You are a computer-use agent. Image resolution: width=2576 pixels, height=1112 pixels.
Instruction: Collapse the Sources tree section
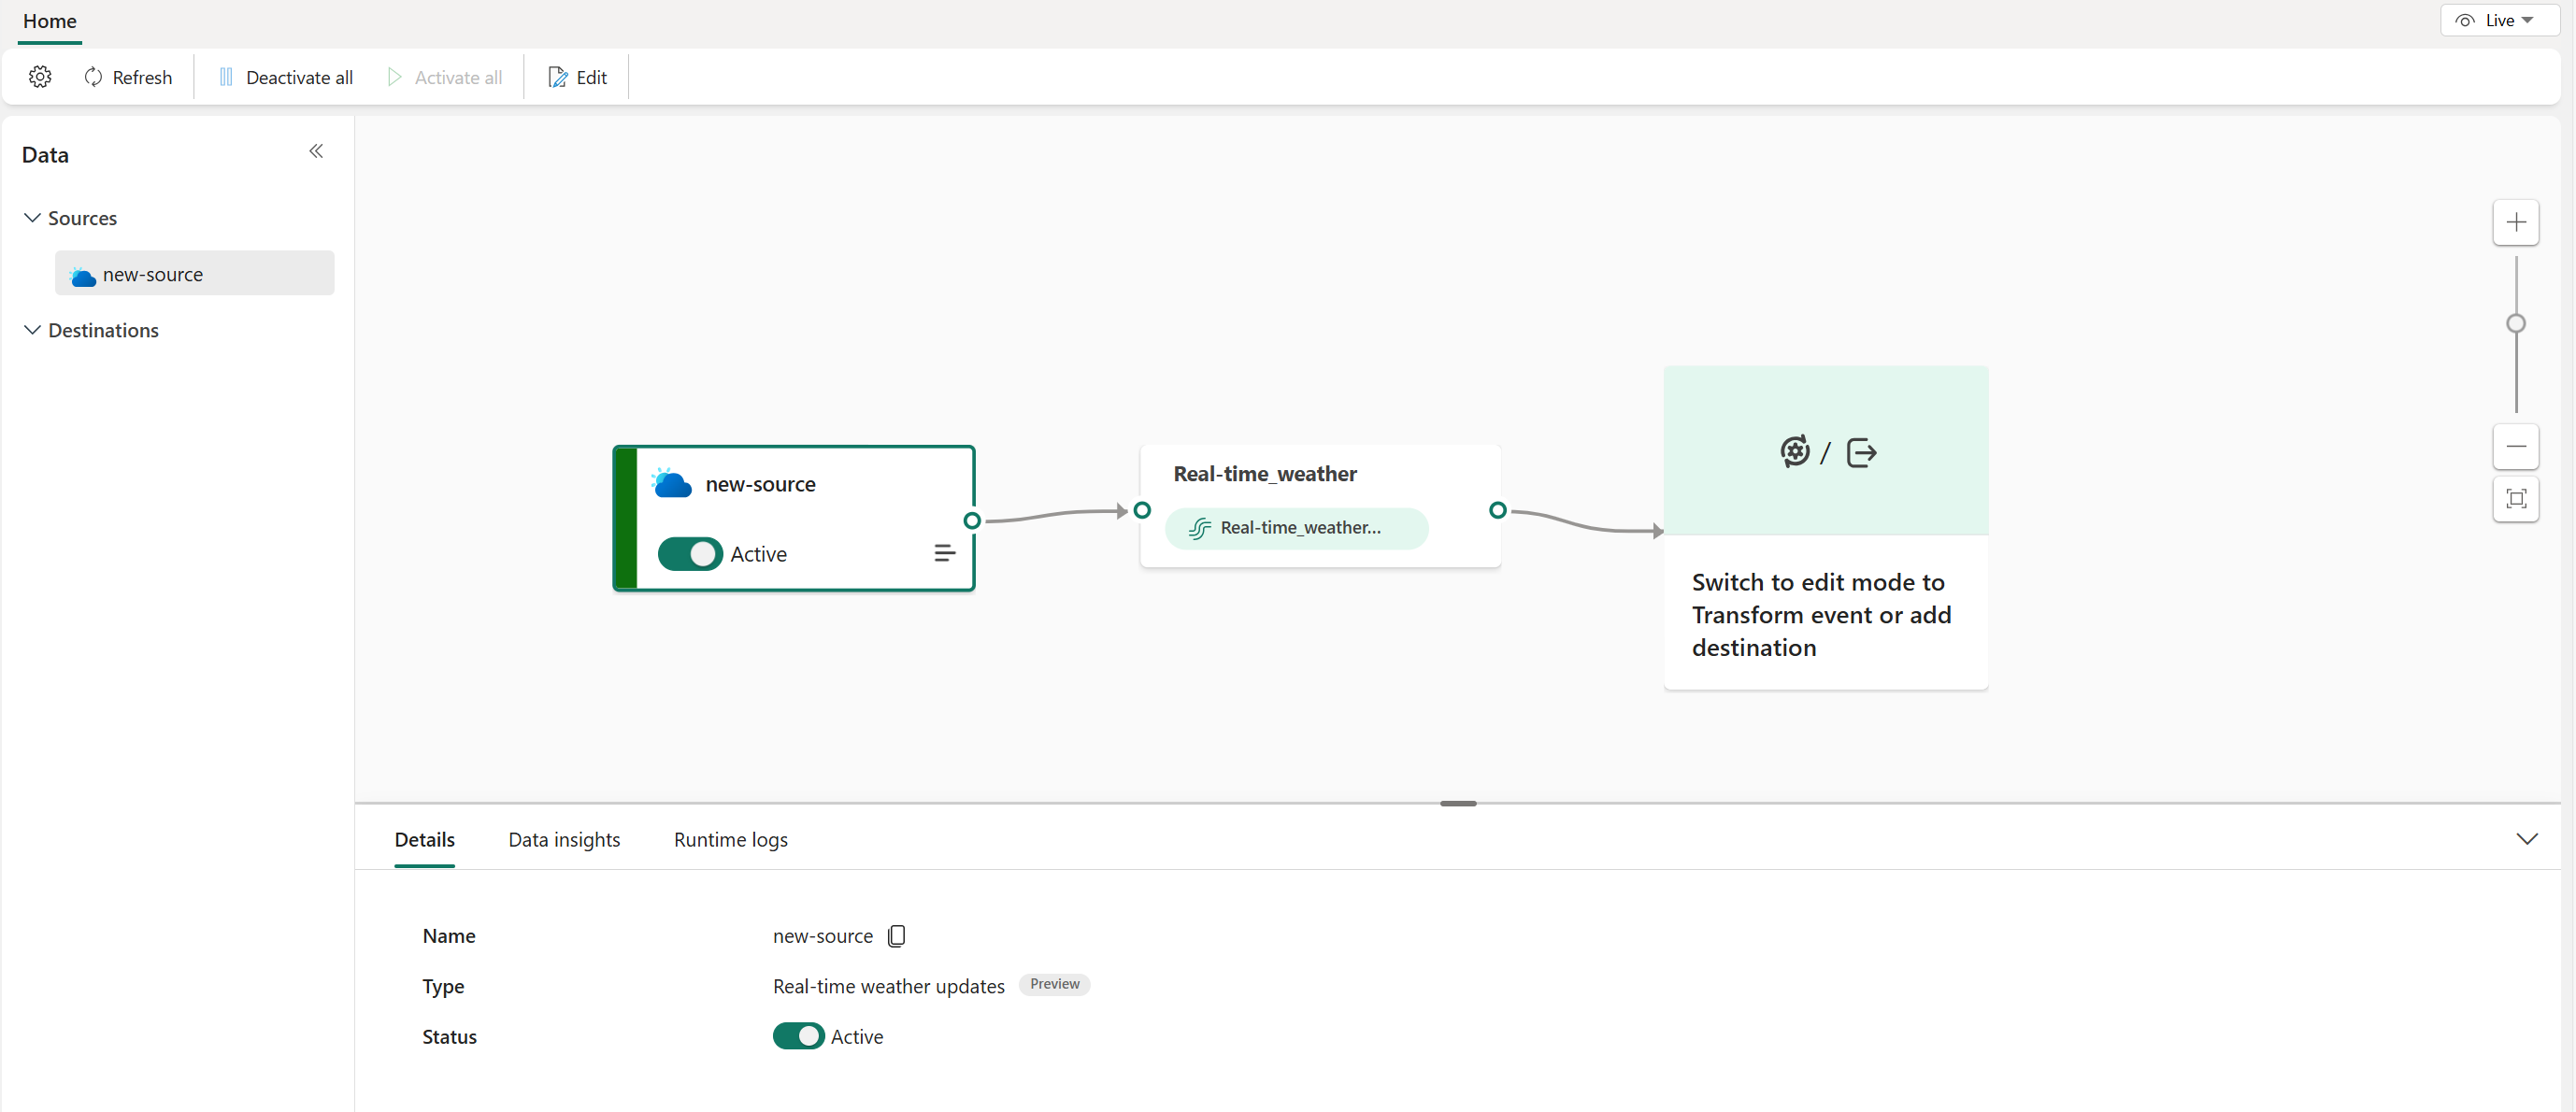coord(32,218)
